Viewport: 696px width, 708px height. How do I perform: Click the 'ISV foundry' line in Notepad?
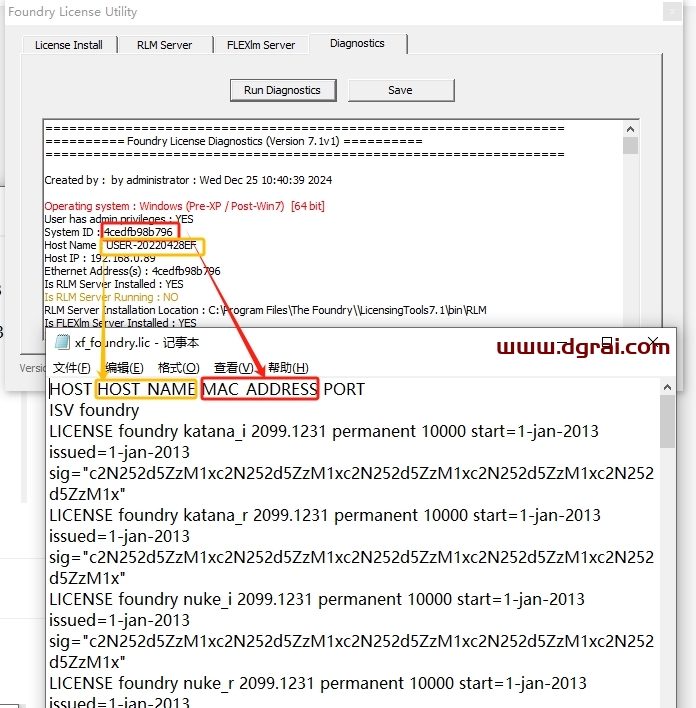94,410
